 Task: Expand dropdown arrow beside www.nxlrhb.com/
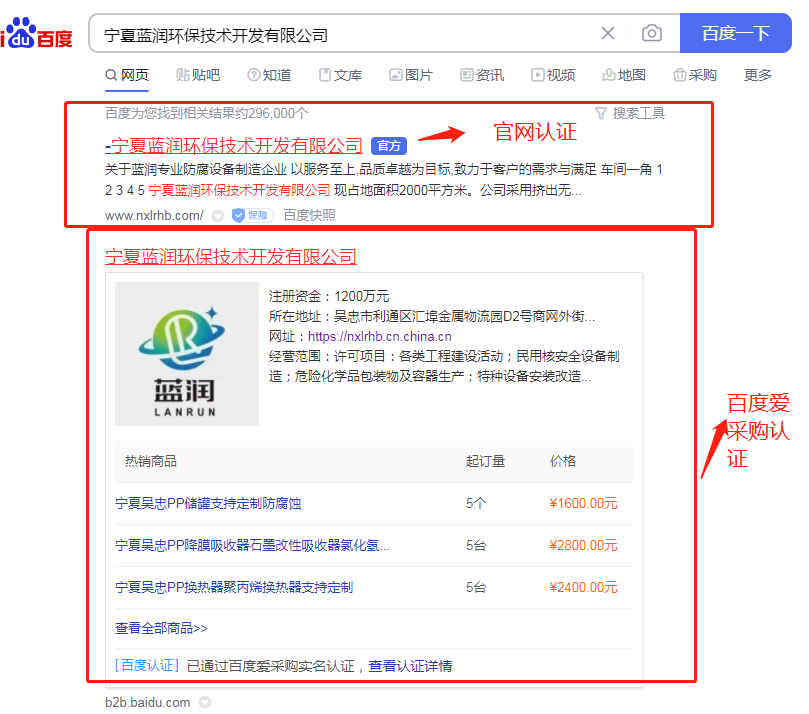(x=218, y=216)
